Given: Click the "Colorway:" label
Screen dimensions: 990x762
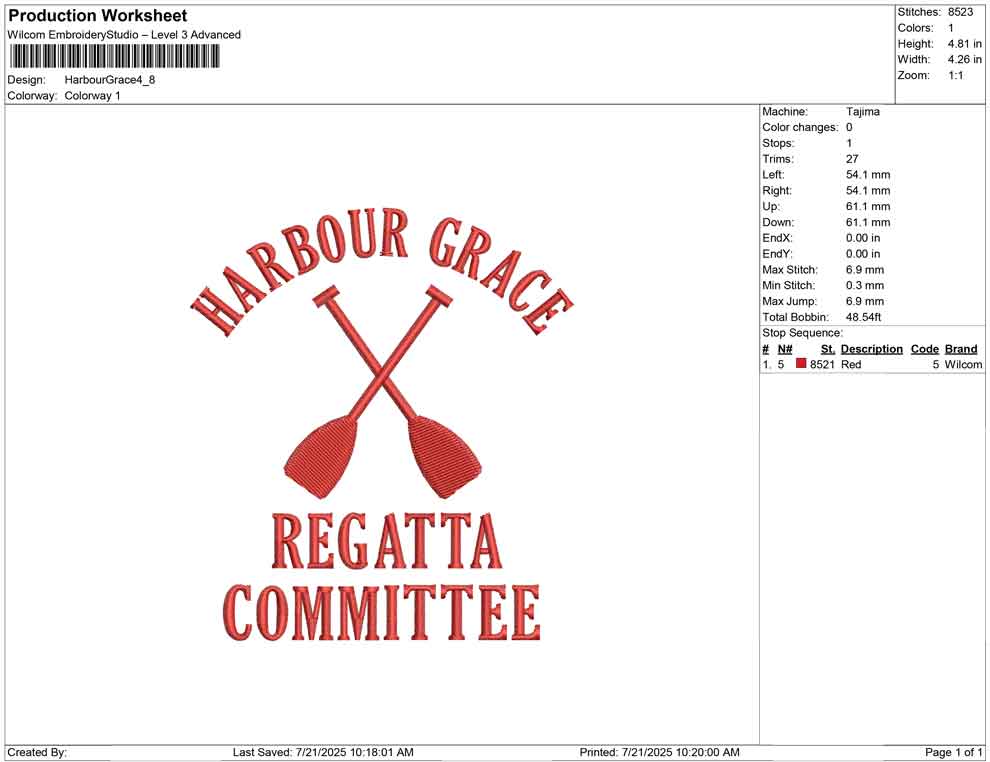Looking at the screenshot, I should click(x=32, y=96).
